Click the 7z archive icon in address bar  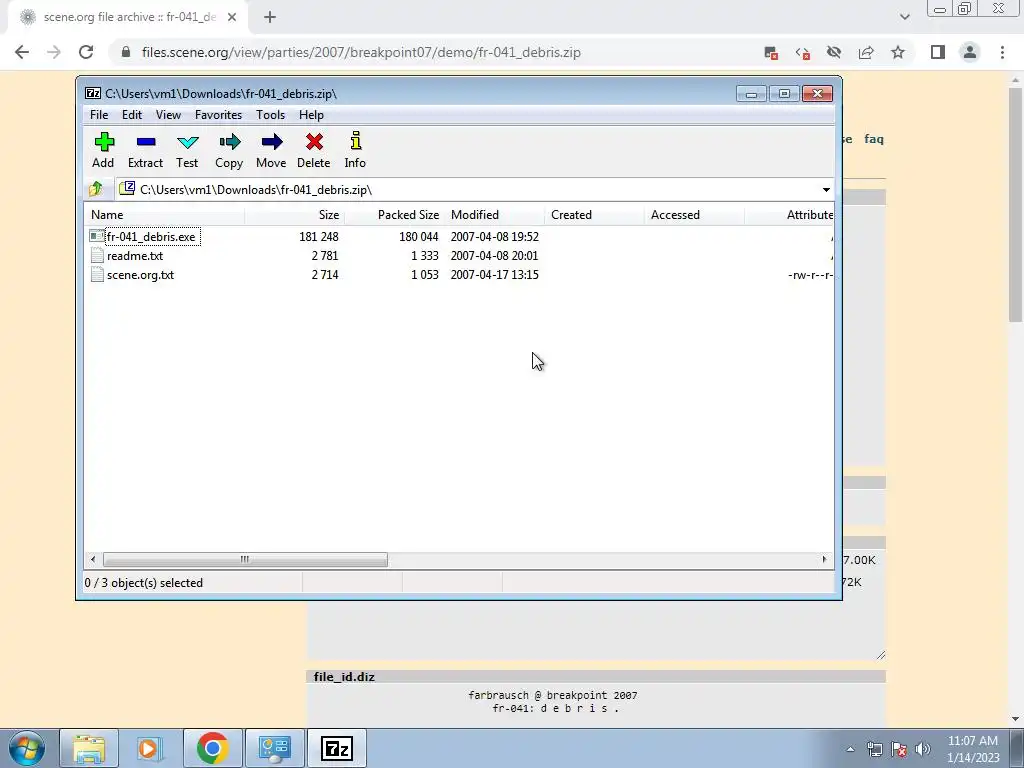(127, 189)
